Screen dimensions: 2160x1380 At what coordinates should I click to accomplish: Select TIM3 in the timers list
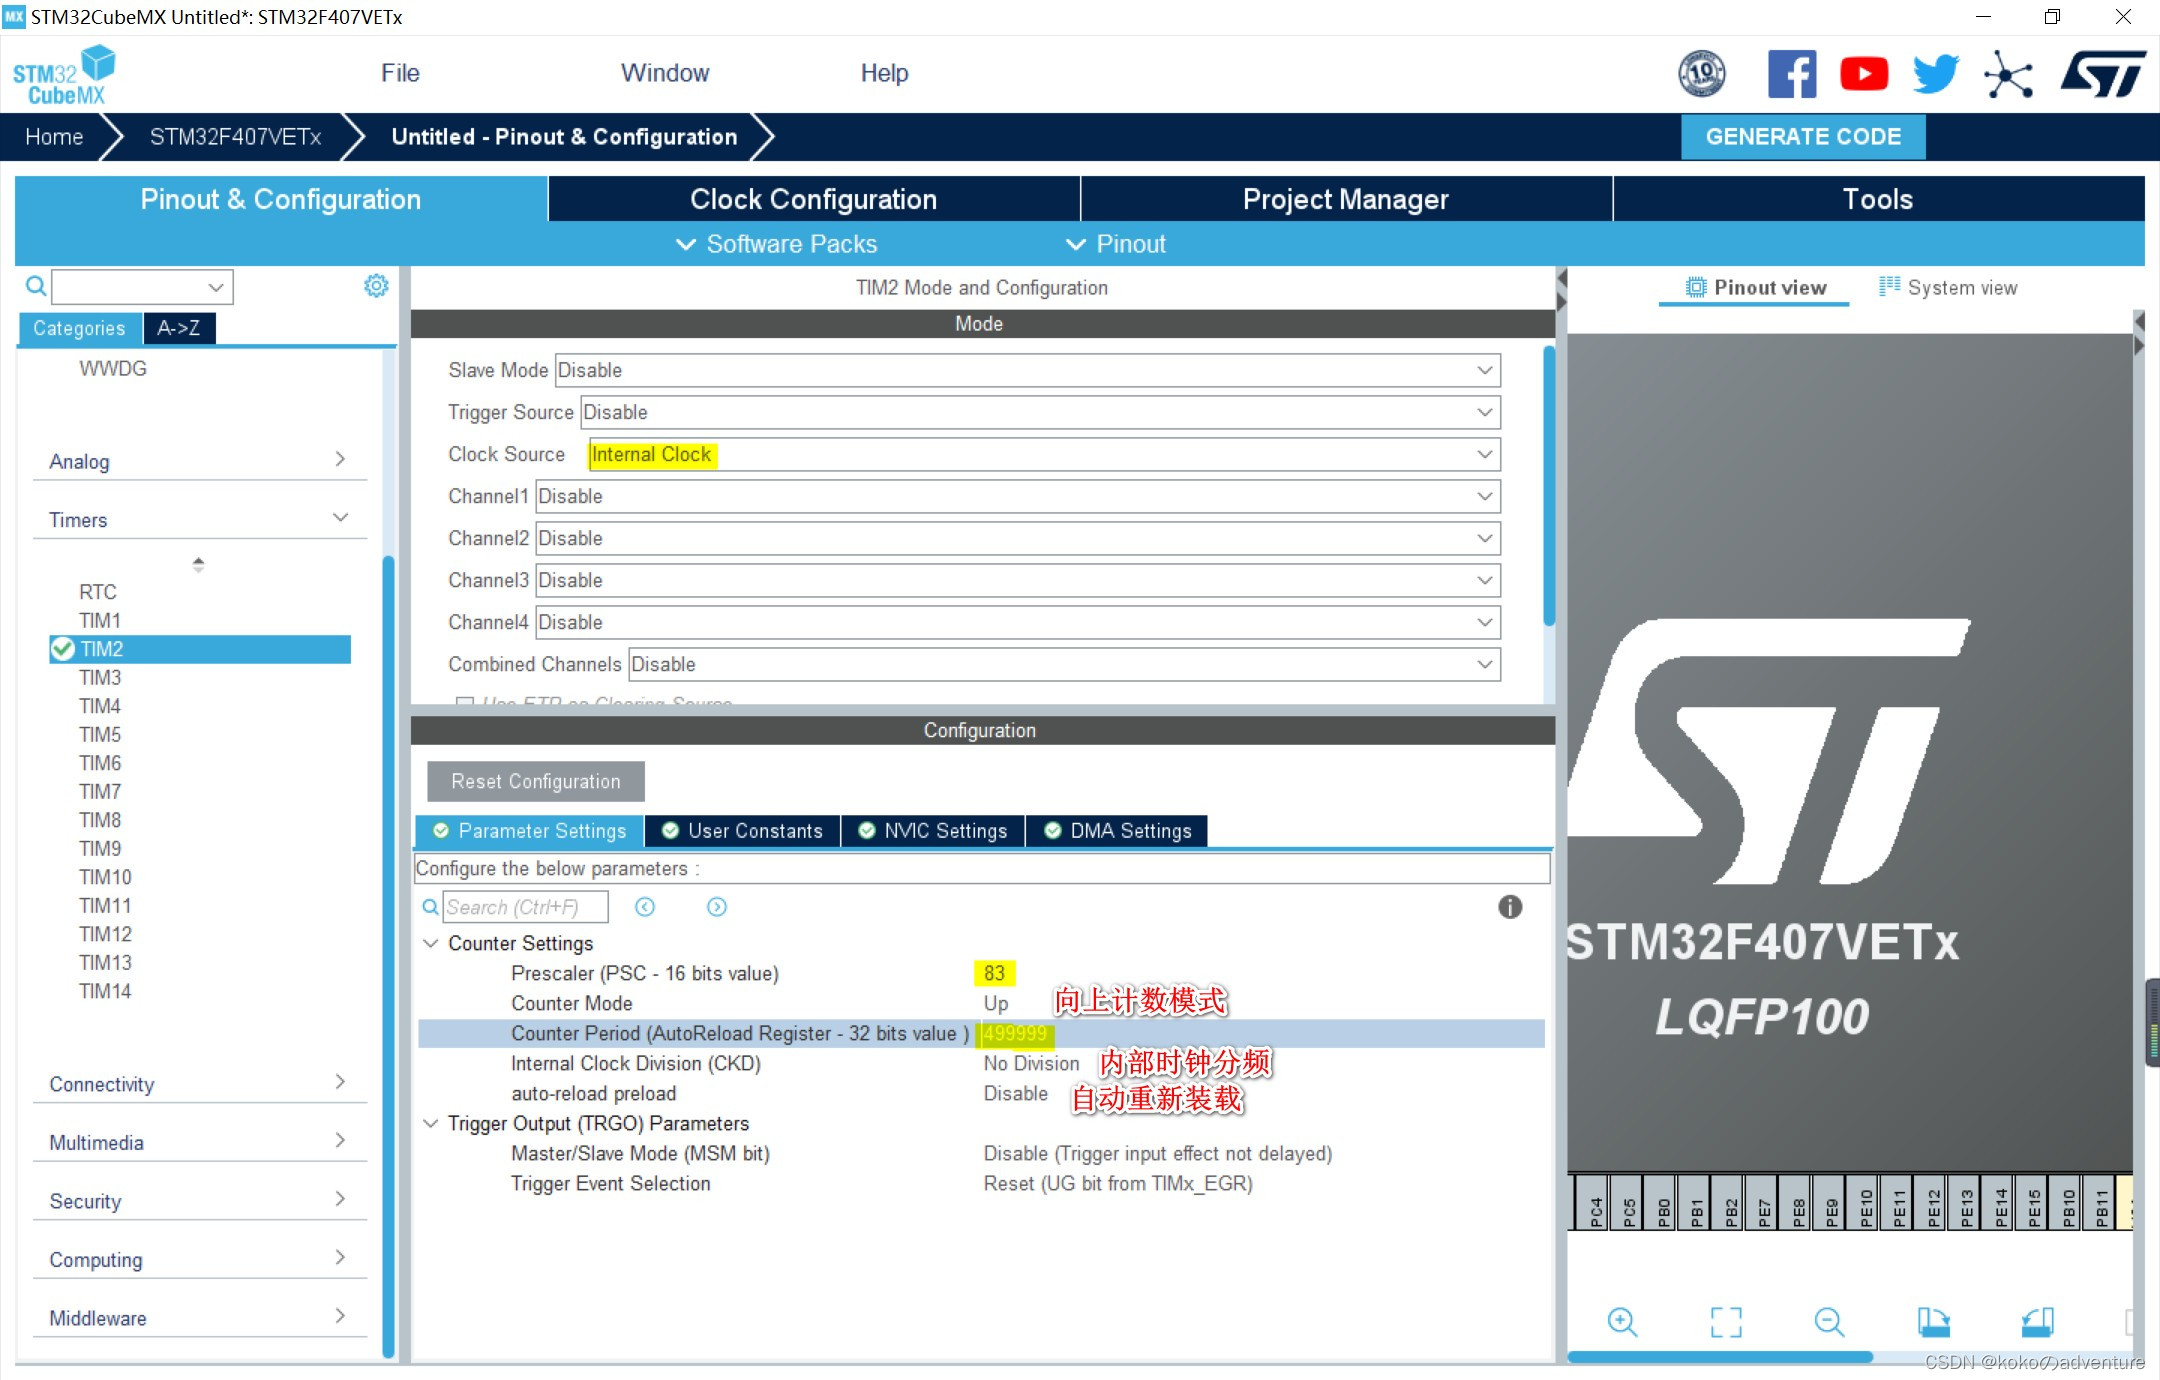[100, 677]
